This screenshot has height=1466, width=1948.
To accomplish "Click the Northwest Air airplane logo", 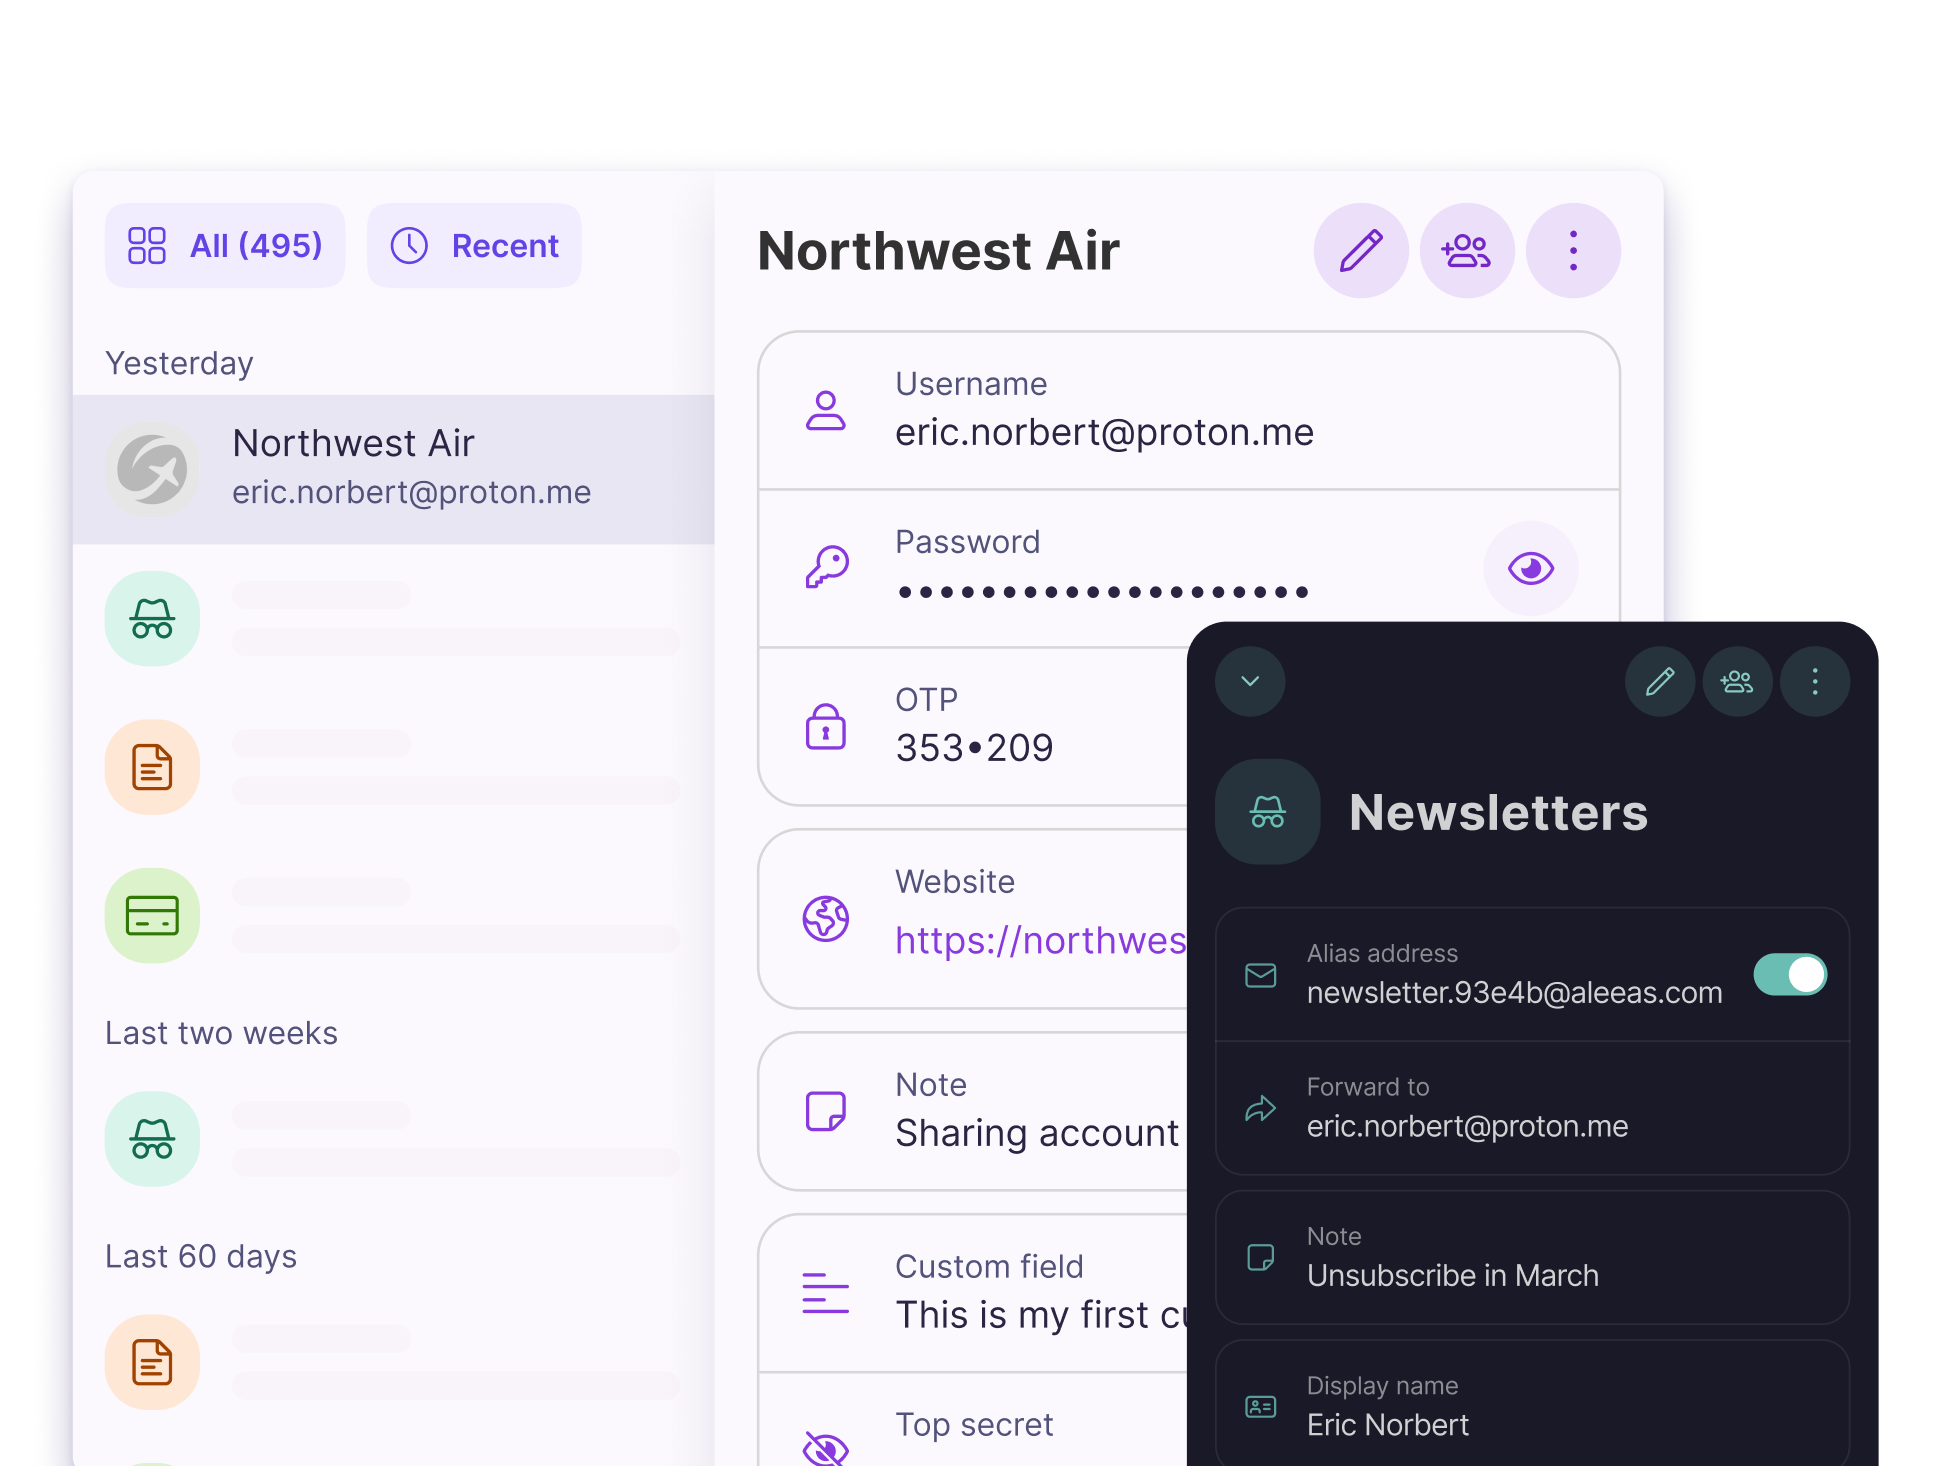I will [152, 469].
